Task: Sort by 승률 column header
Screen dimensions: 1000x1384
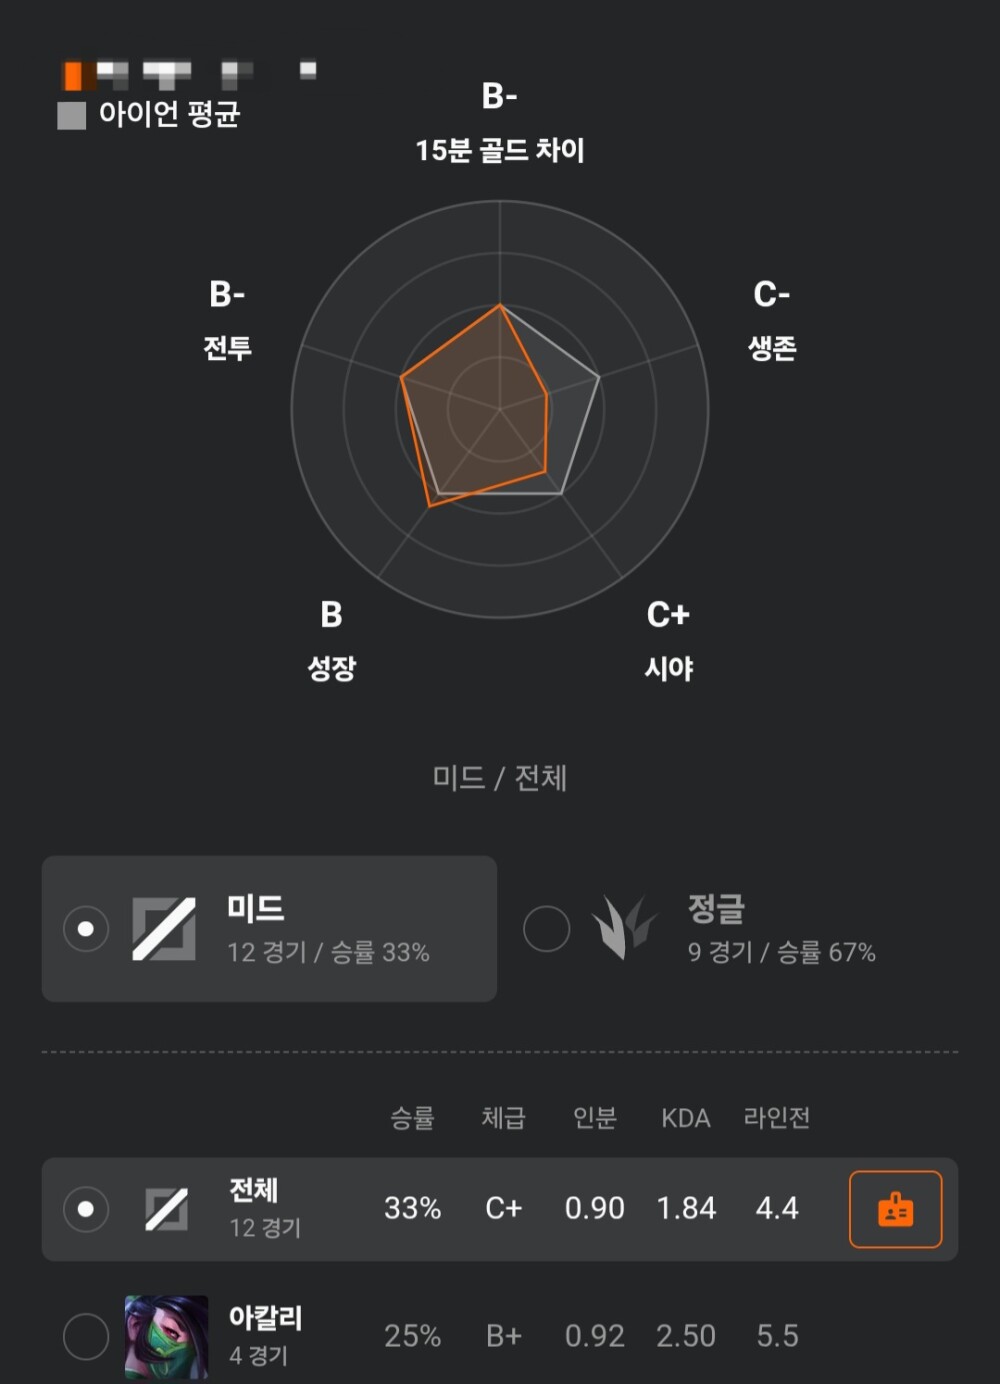Action: click(x=412, y=1118)
